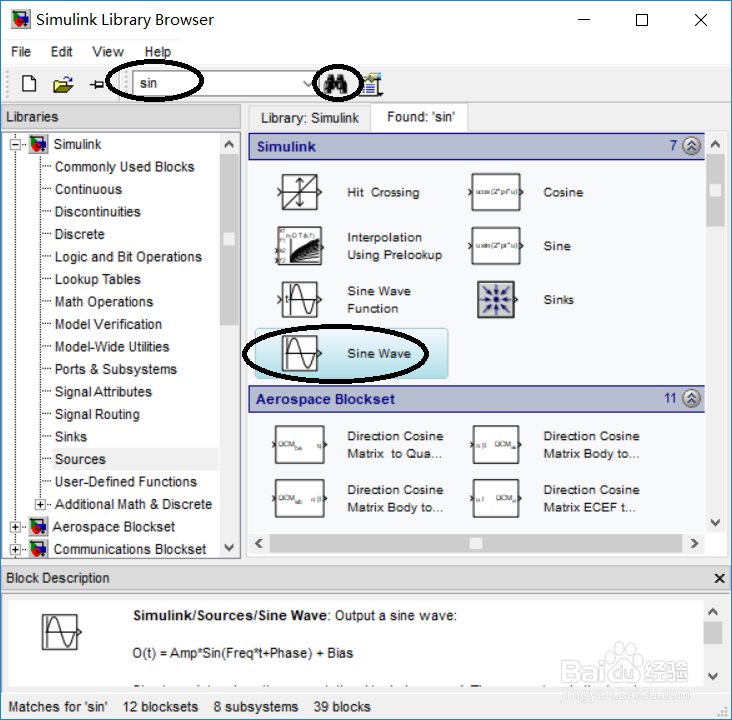This screenshot has height=720, width=732.
Task: Select Model Verification in library tree
Action: tap(108, 324)
